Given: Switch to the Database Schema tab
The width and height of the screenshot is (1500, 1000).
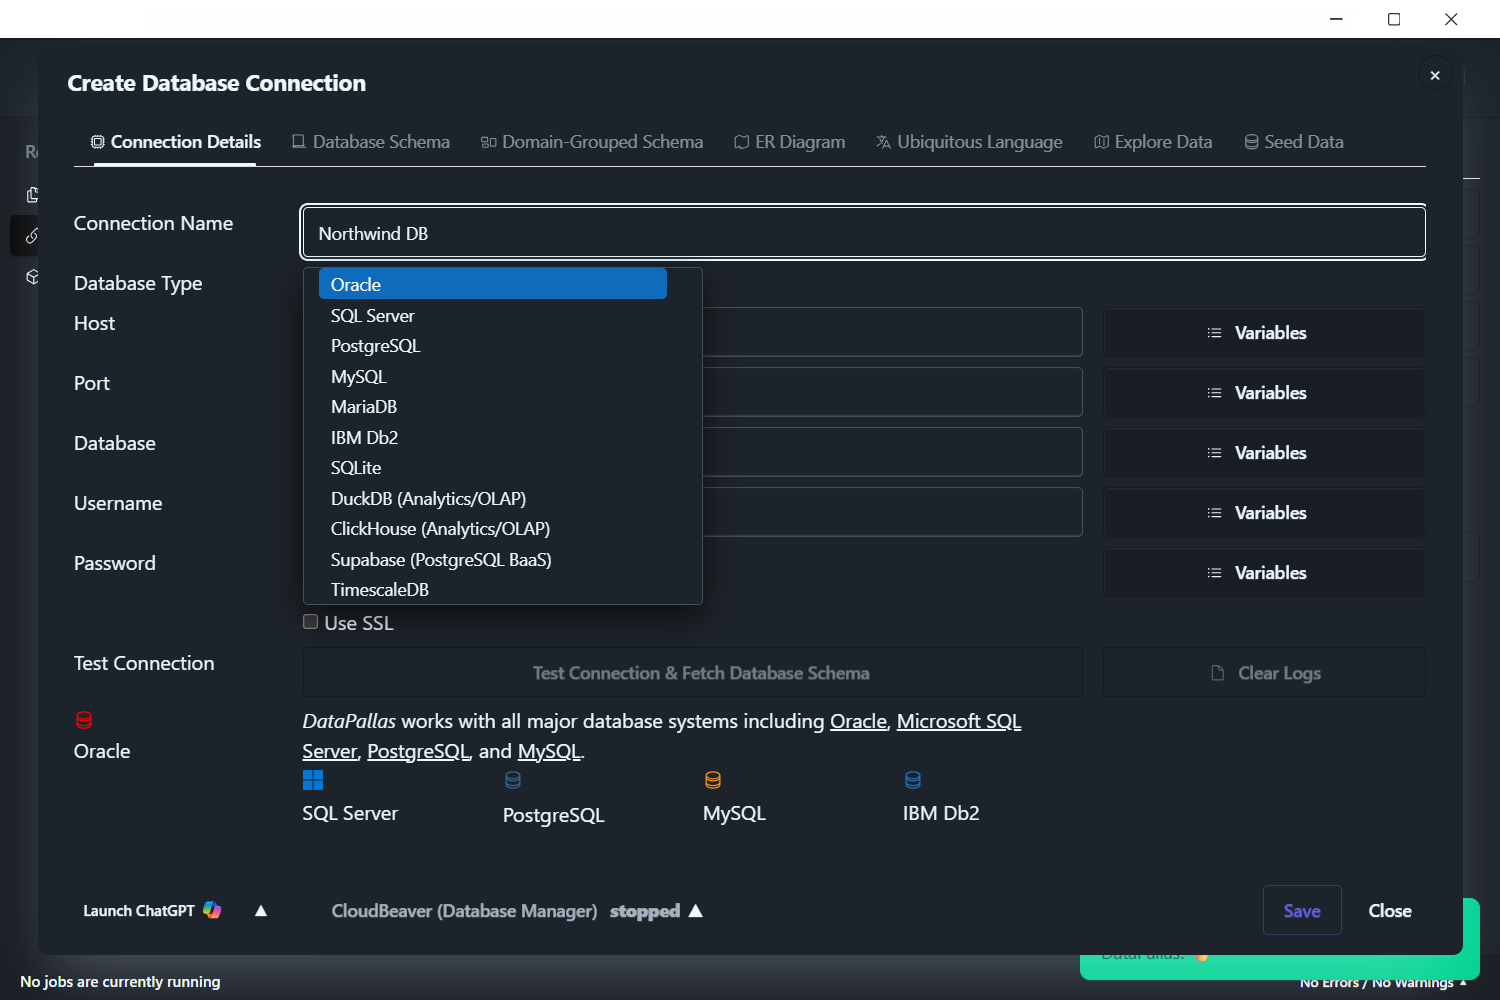Looking at the screenshot, I should [x=371, y=142].
